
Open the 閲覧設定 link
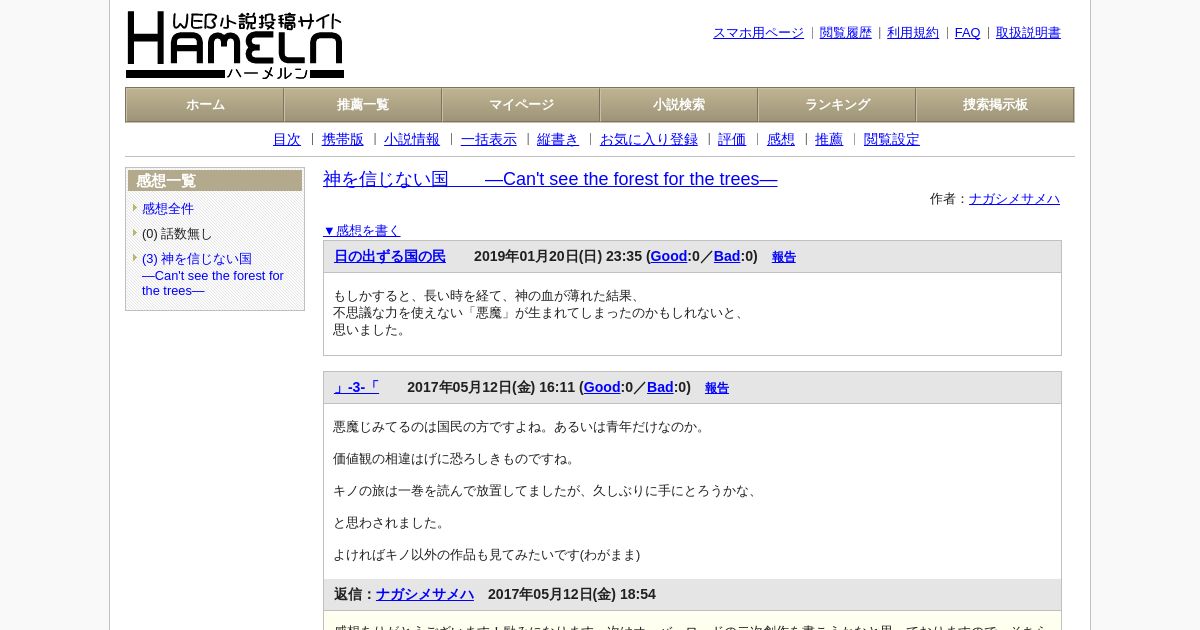(x=892, y=140)
